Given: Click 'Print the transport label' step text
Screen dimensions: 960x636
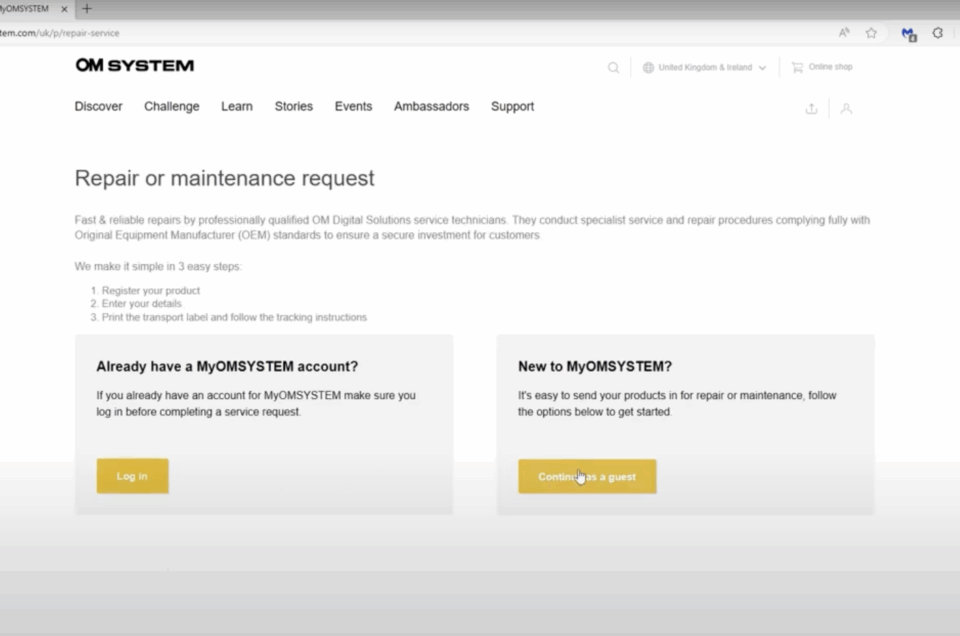Looking at the screenshot, I should point(234,317).
